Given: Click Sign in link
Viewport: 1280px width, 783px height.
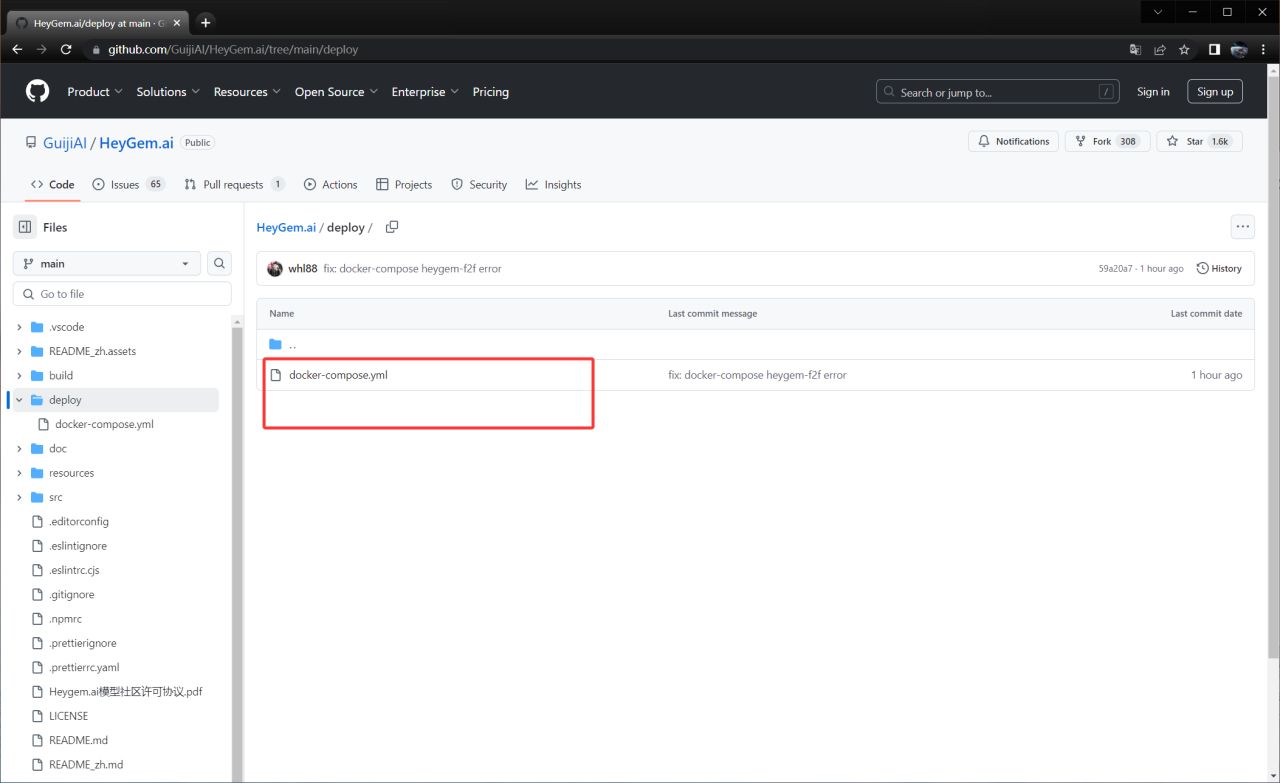Looking at the screenshot, I should 1153,91.
